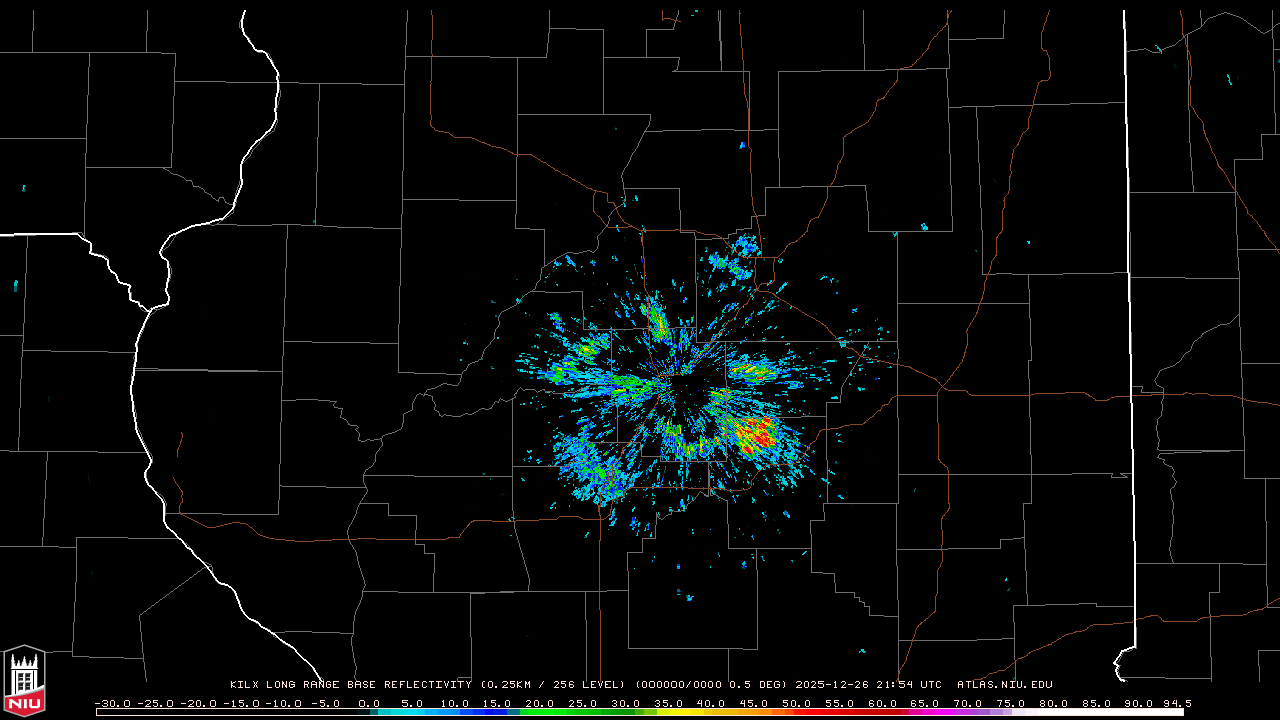1280x720 pixels.
Task: Click the 60.0 scale label
Action: (882, 704)
